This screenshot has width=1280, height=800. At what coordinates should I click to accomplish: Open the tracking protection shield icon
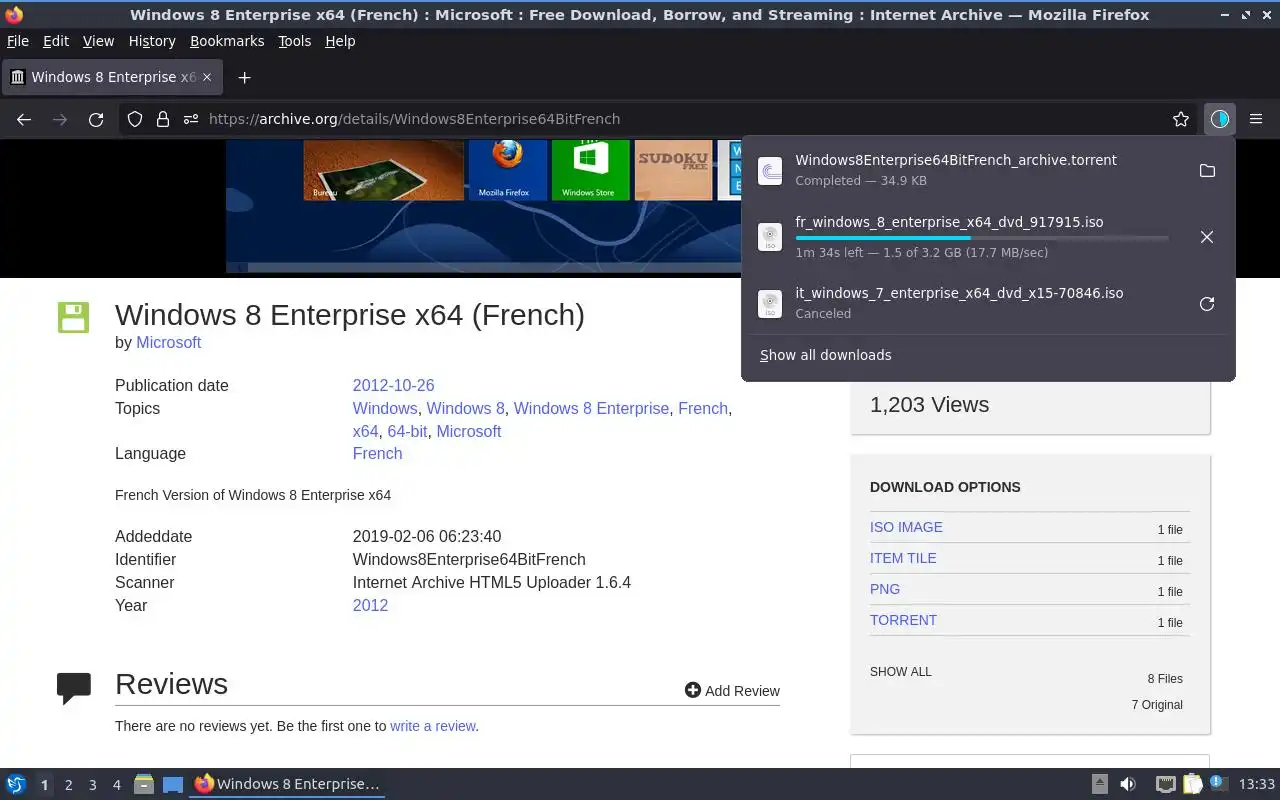tap(135, 119)
